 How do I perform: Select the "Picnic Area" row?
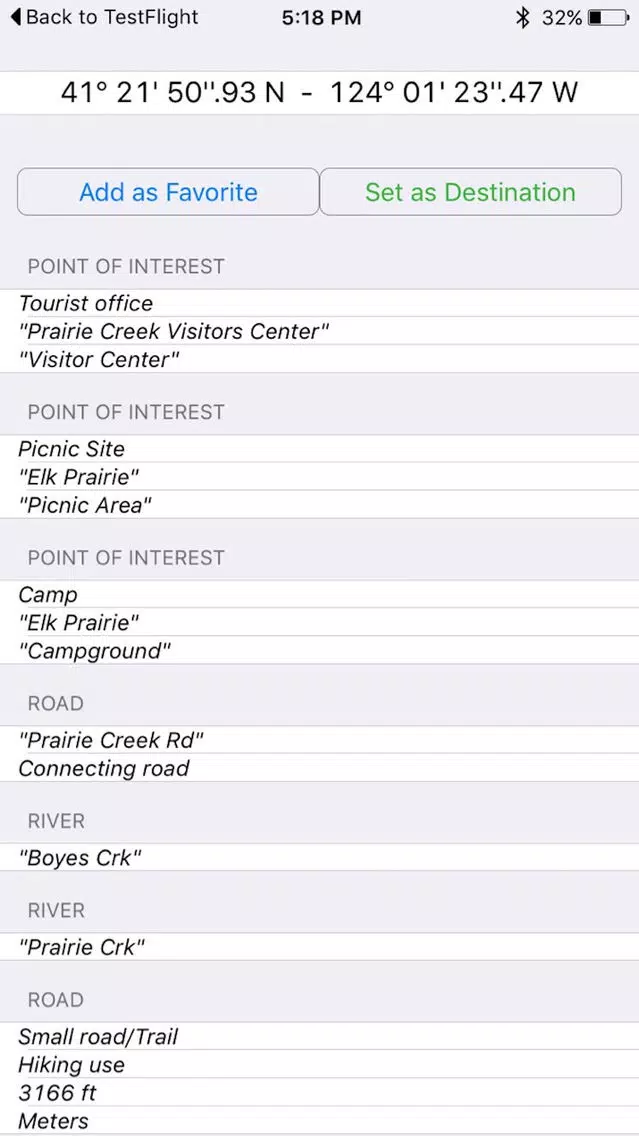pyautogui.click(x=320, y=505)
